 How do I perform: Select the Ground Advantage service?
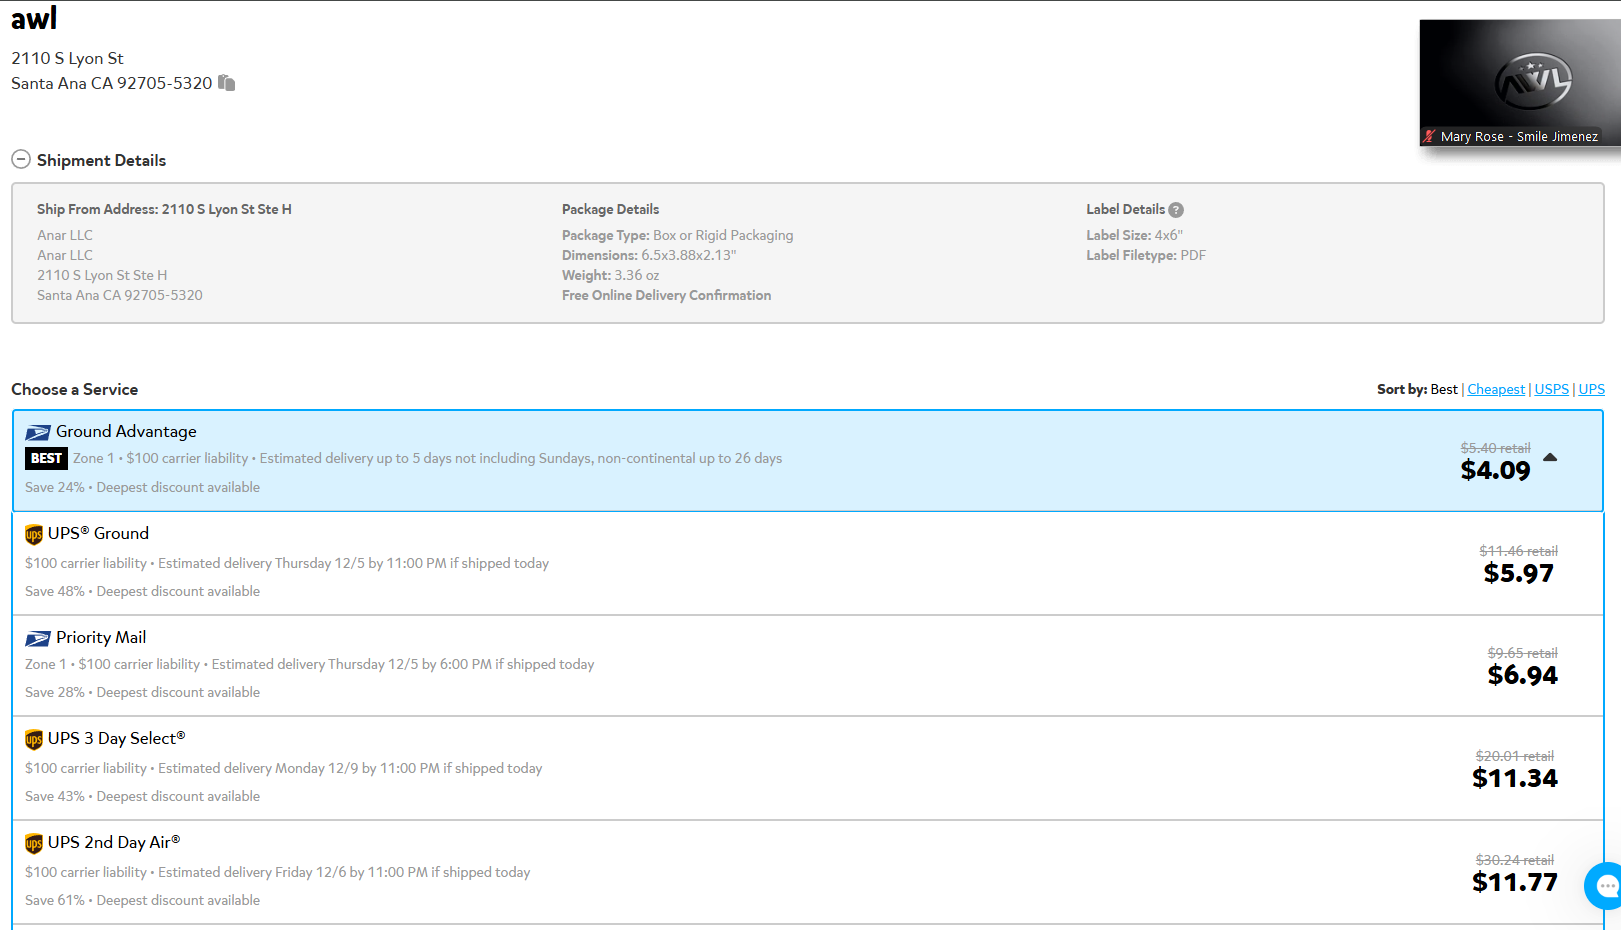[808, 460]
